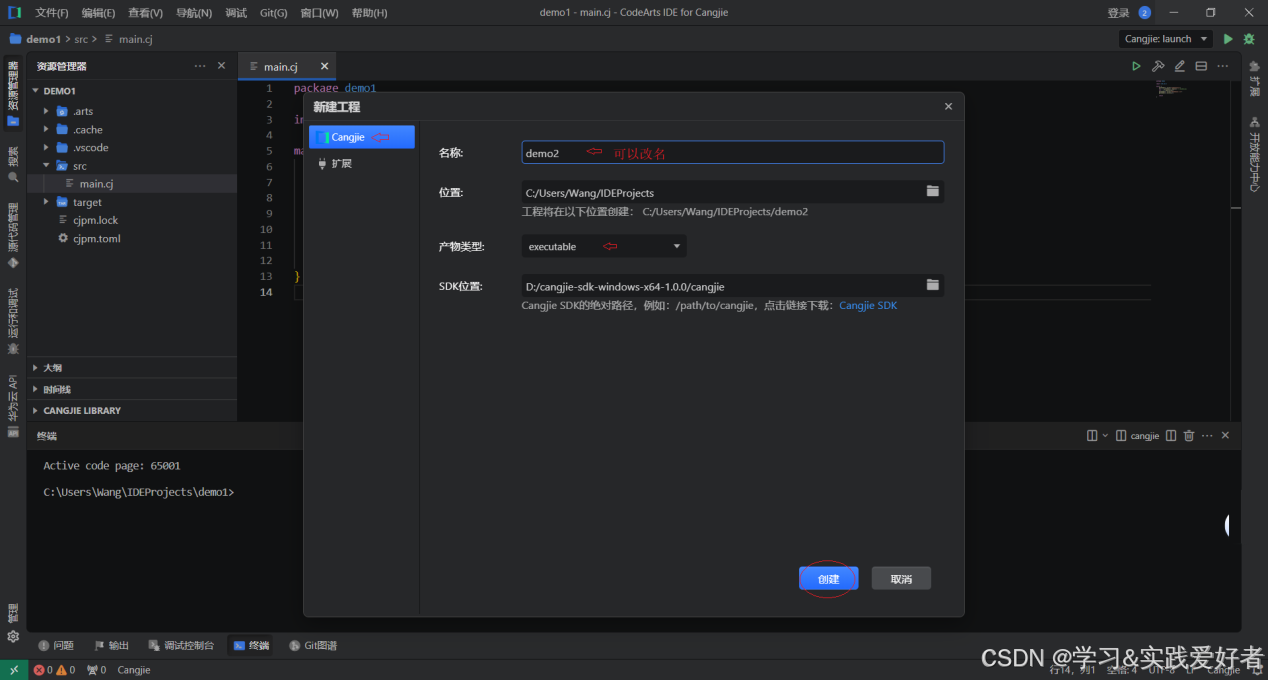
Task: Close the 资源管理器 side panel
Action: [221, 66]
